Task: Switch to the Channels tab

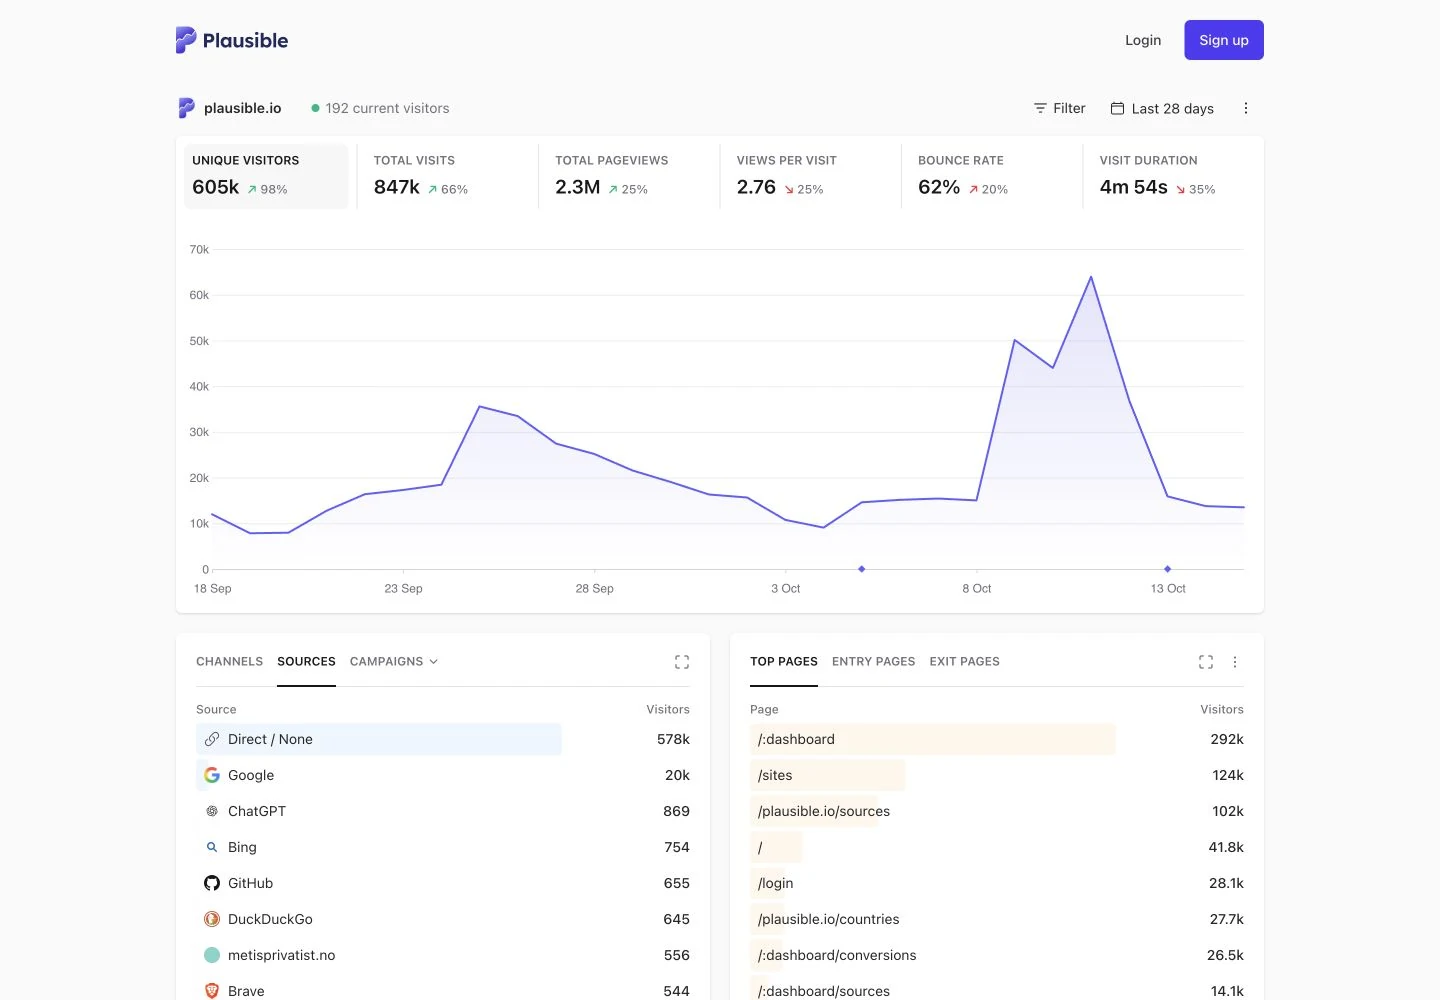Action: click(230, 662)
